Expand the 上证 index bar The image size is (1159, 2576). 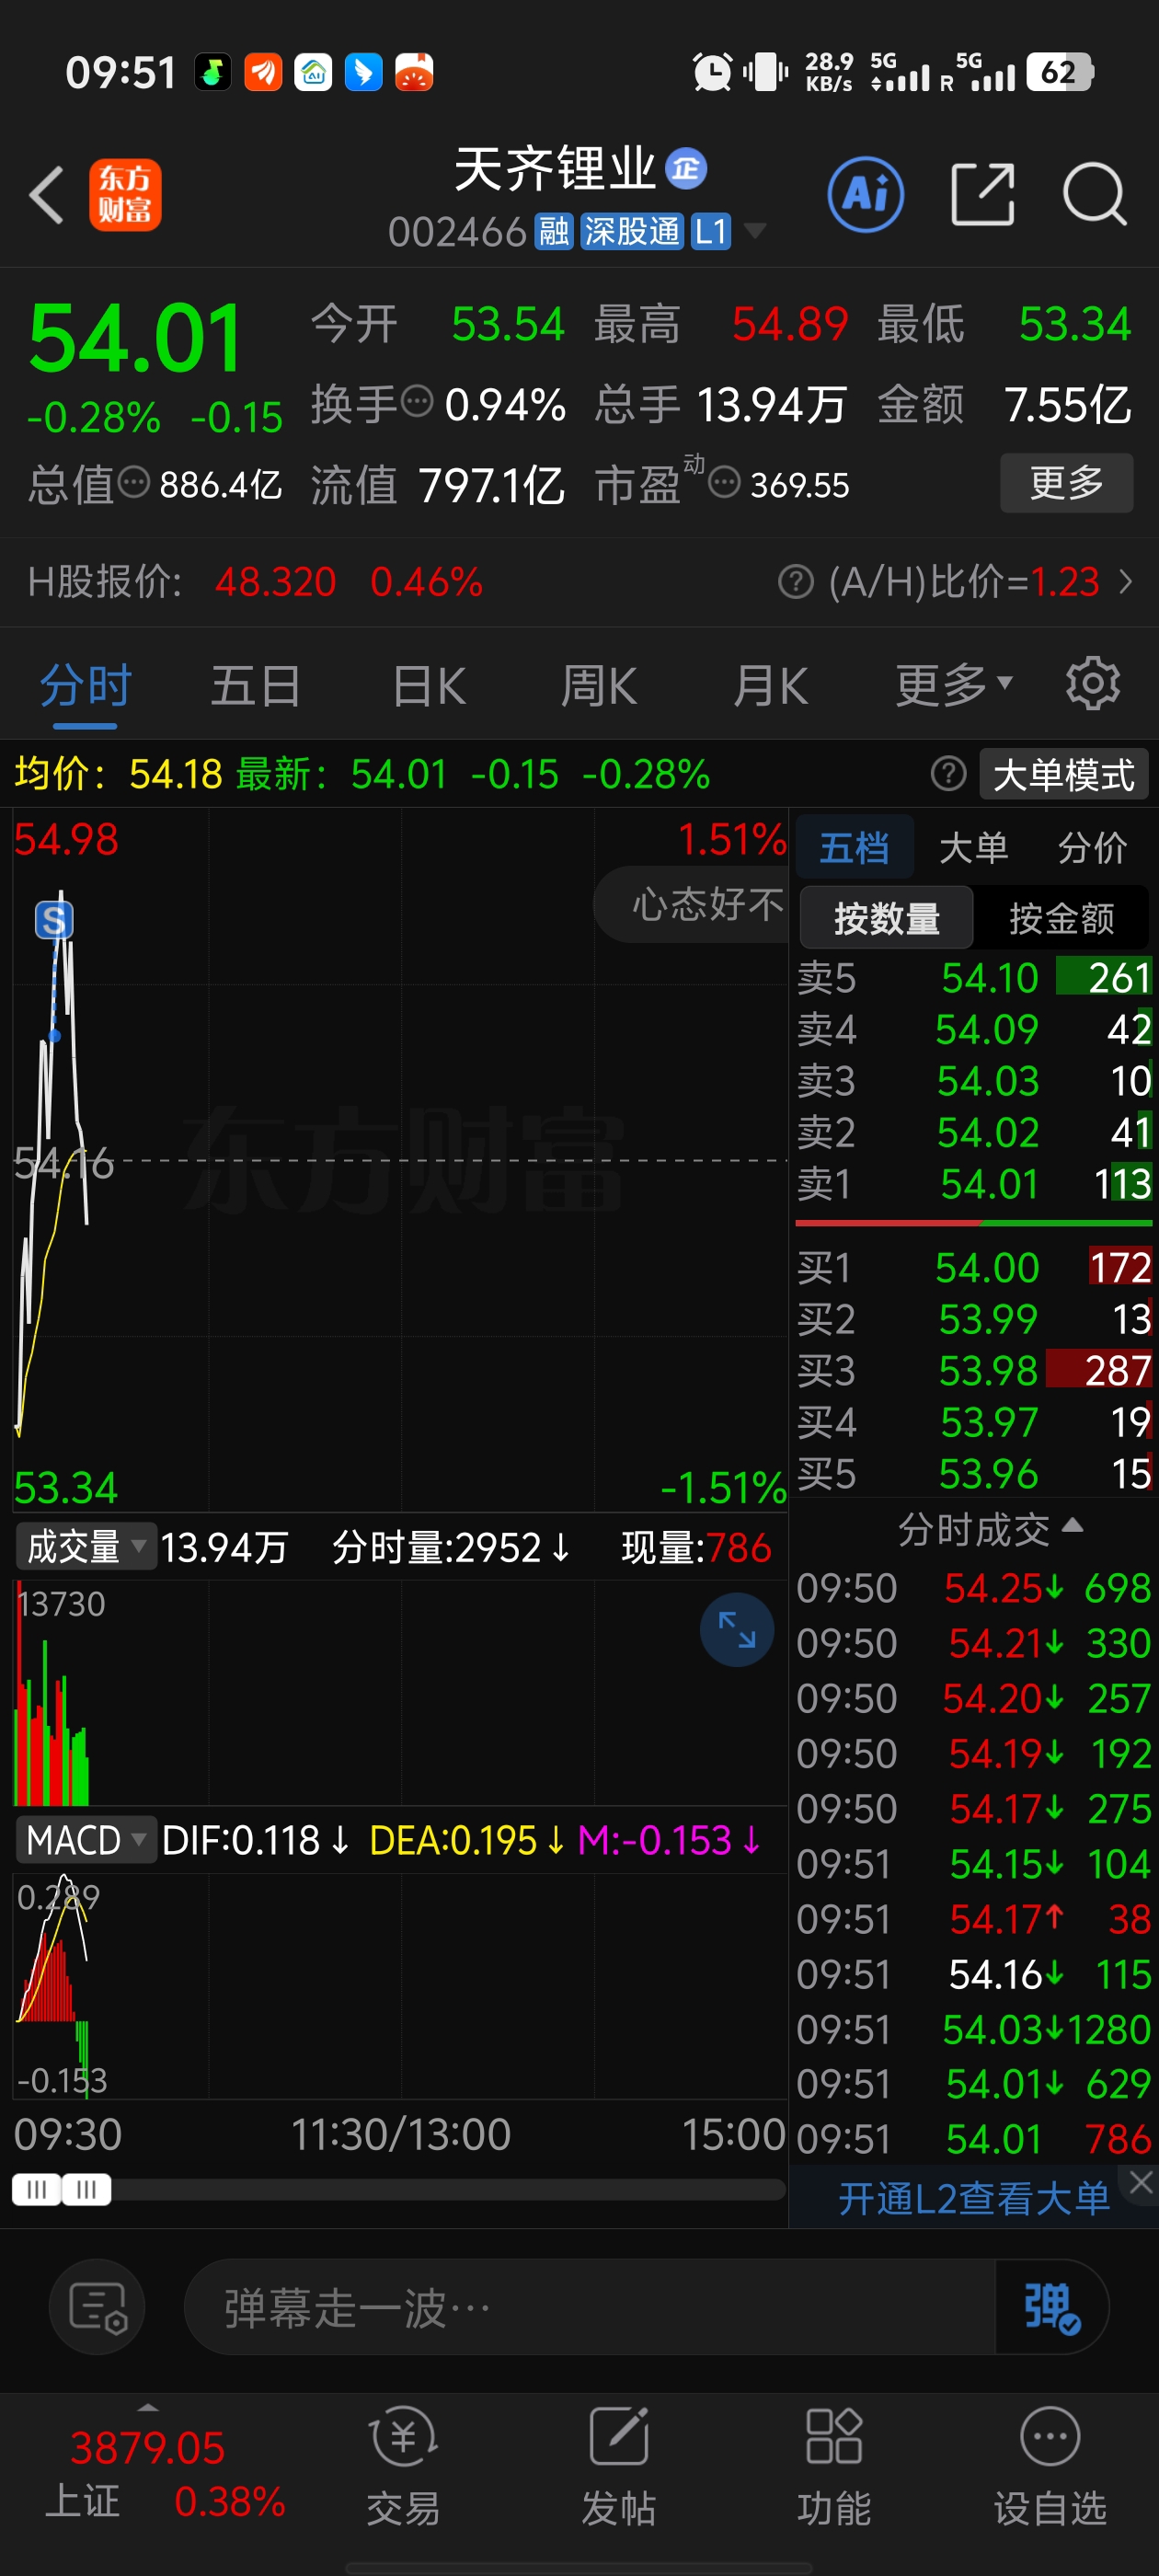[x=149, y=2407]
